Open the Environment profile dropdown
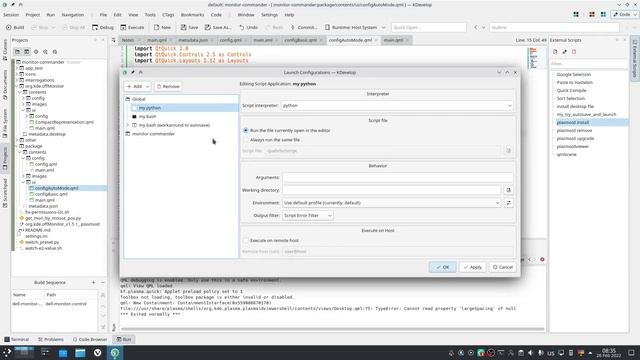This screenshot has height=360, width=640. tap(391, 203)
